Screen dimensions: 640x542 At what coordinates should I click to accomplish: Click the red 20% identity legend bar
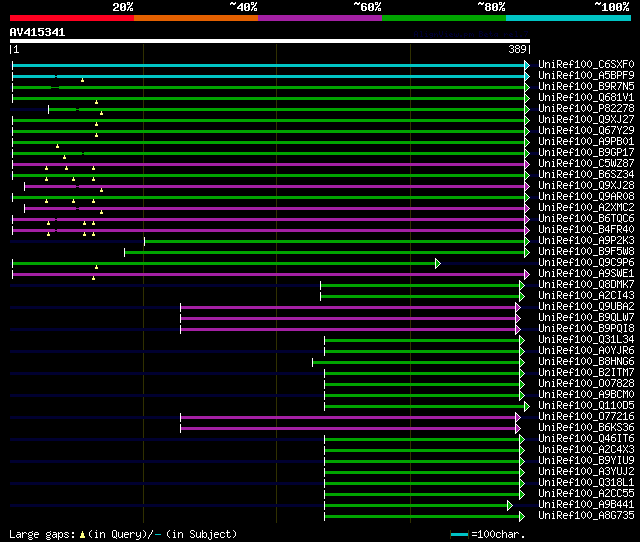[x=72, y=18]
